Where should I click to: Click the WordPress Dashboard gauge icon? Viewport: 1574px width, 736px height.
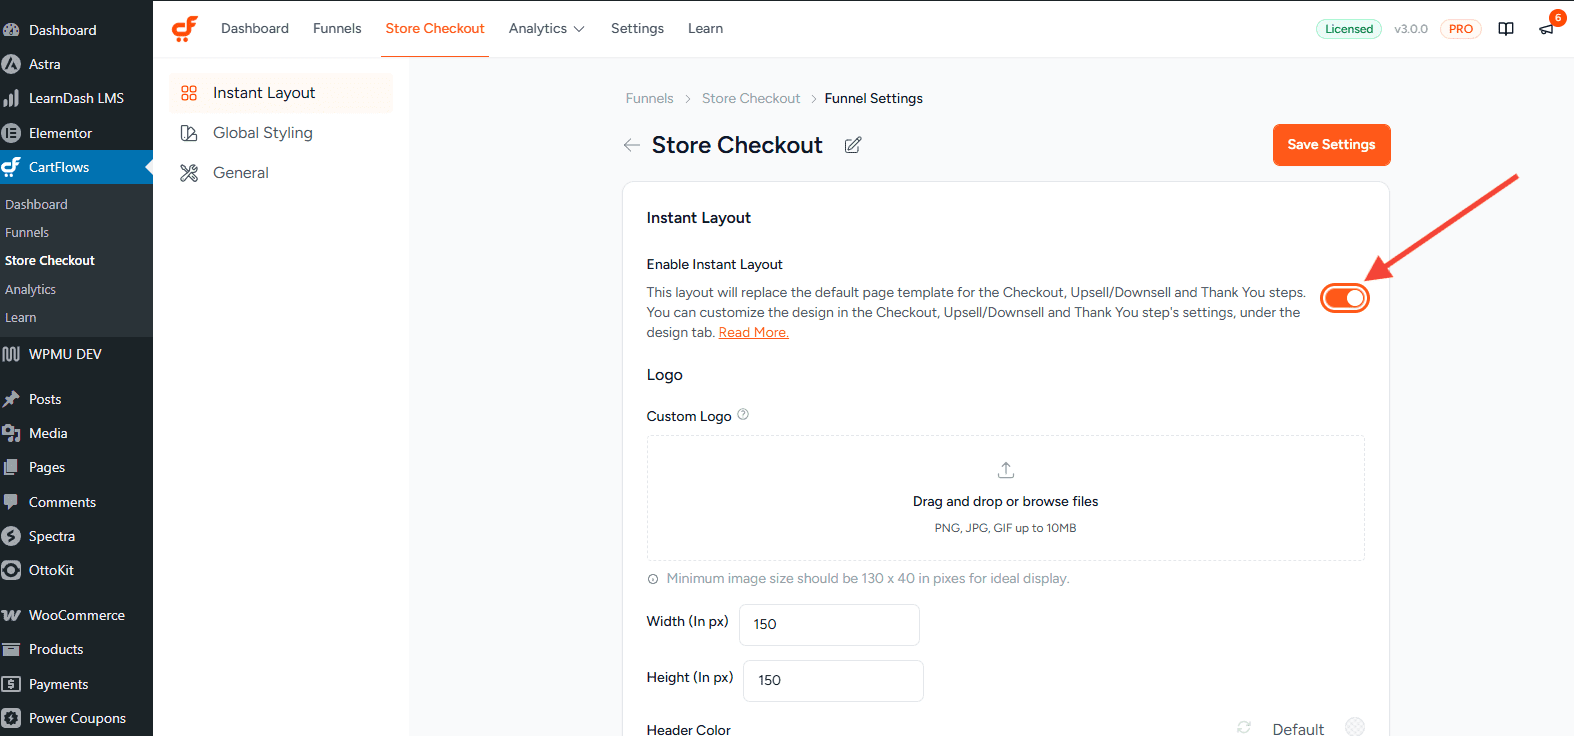click(11, 30)
